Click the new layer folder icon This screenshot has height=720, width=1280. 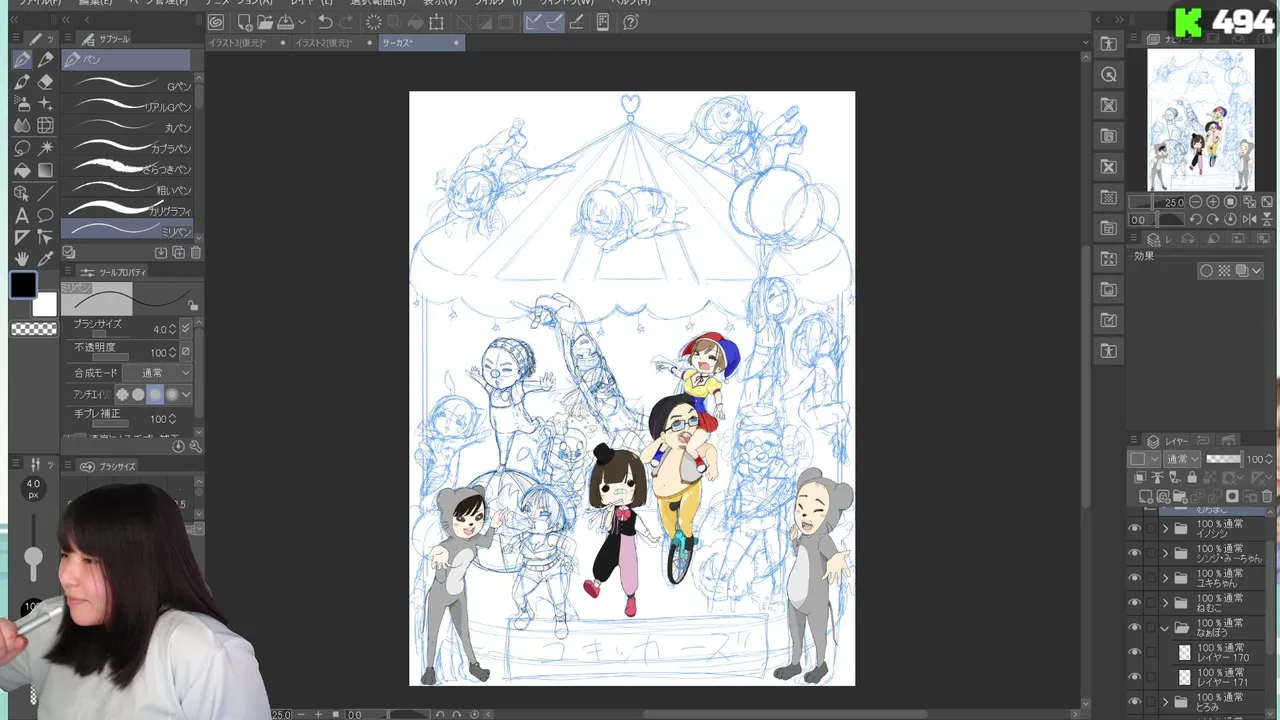click(x=1181, y=496)
